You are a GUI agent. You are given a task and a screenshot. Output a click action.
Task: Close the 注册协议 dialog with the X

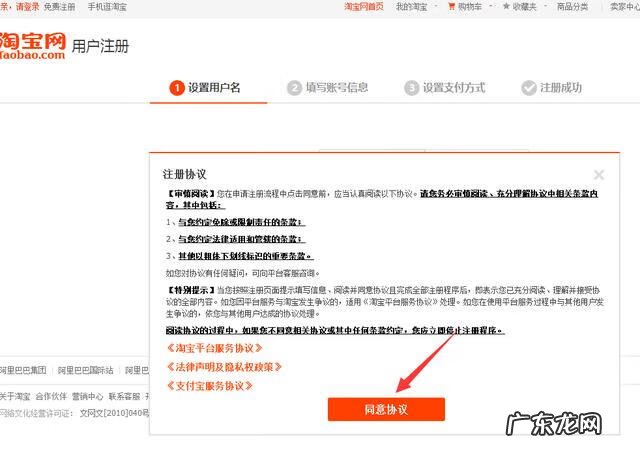coord(599,175)
